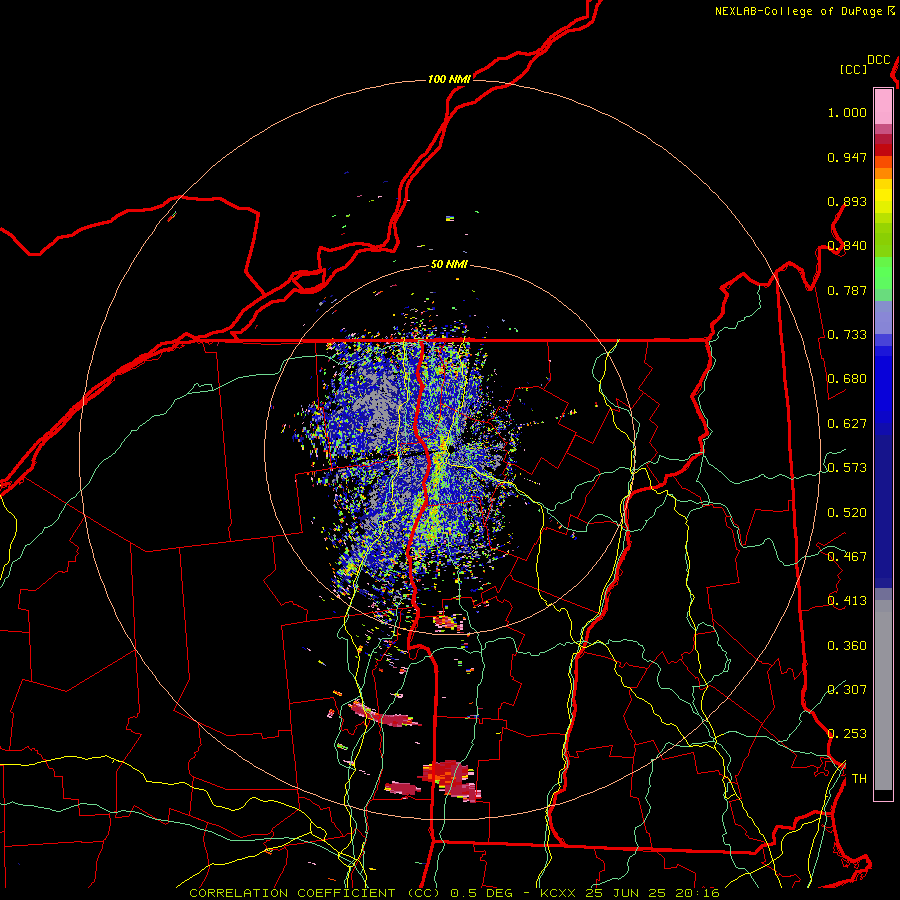Select the 0.520 color scale value

coord(847,513)
